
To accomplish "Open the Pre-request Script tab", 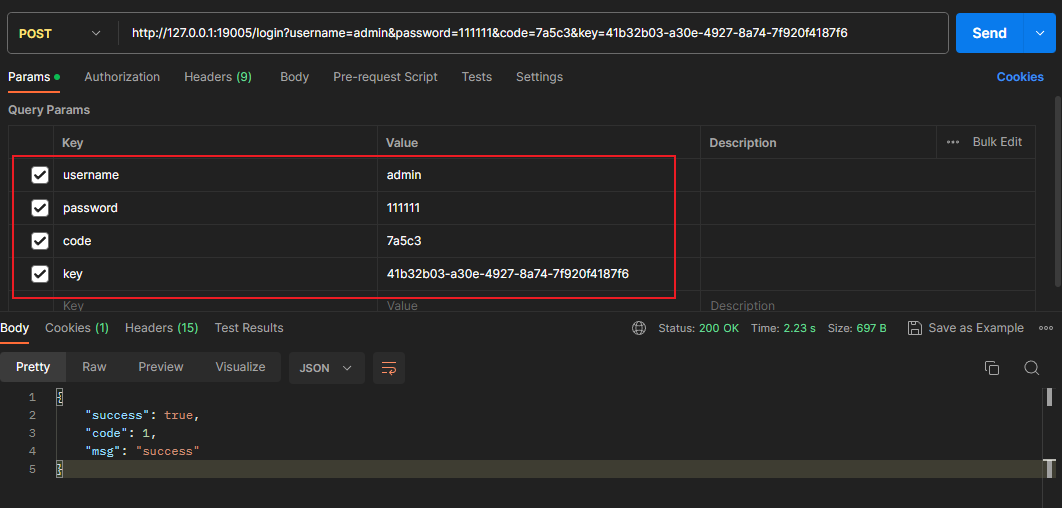I will [x=385, y=77].
